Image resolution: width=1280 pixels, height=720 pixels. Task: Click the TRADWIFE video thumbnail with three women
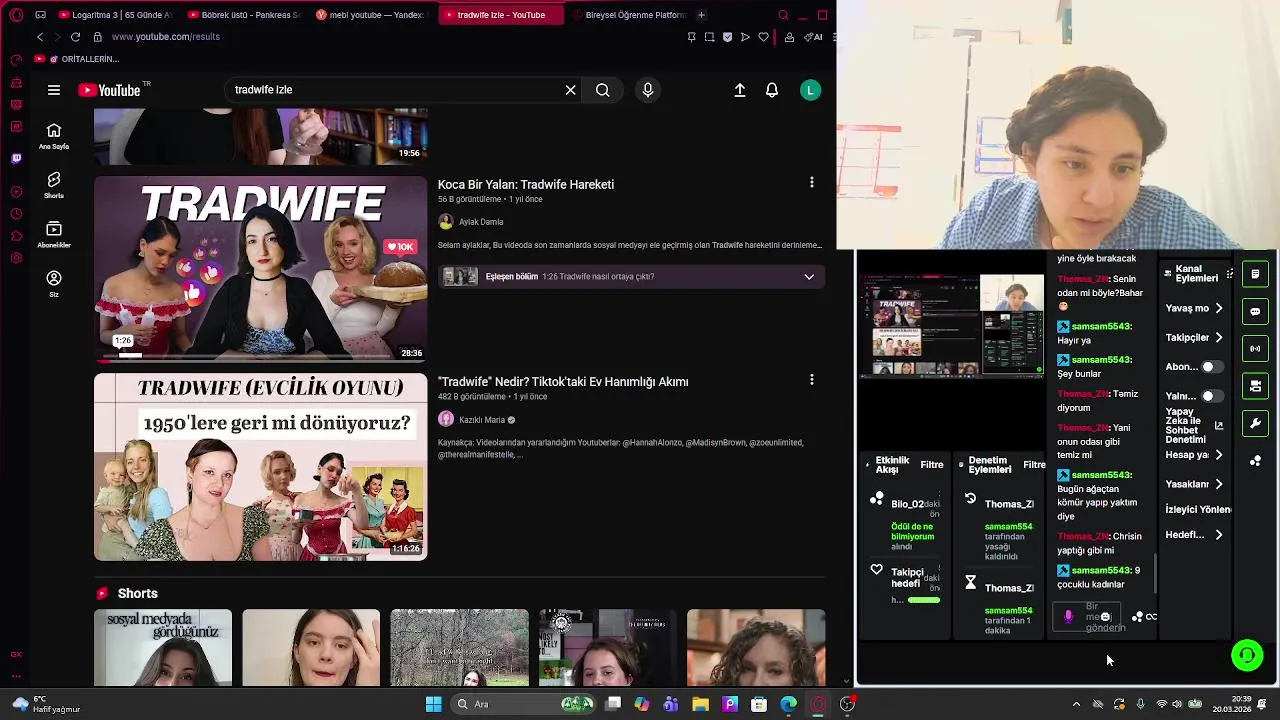click(x=261, y=268)
